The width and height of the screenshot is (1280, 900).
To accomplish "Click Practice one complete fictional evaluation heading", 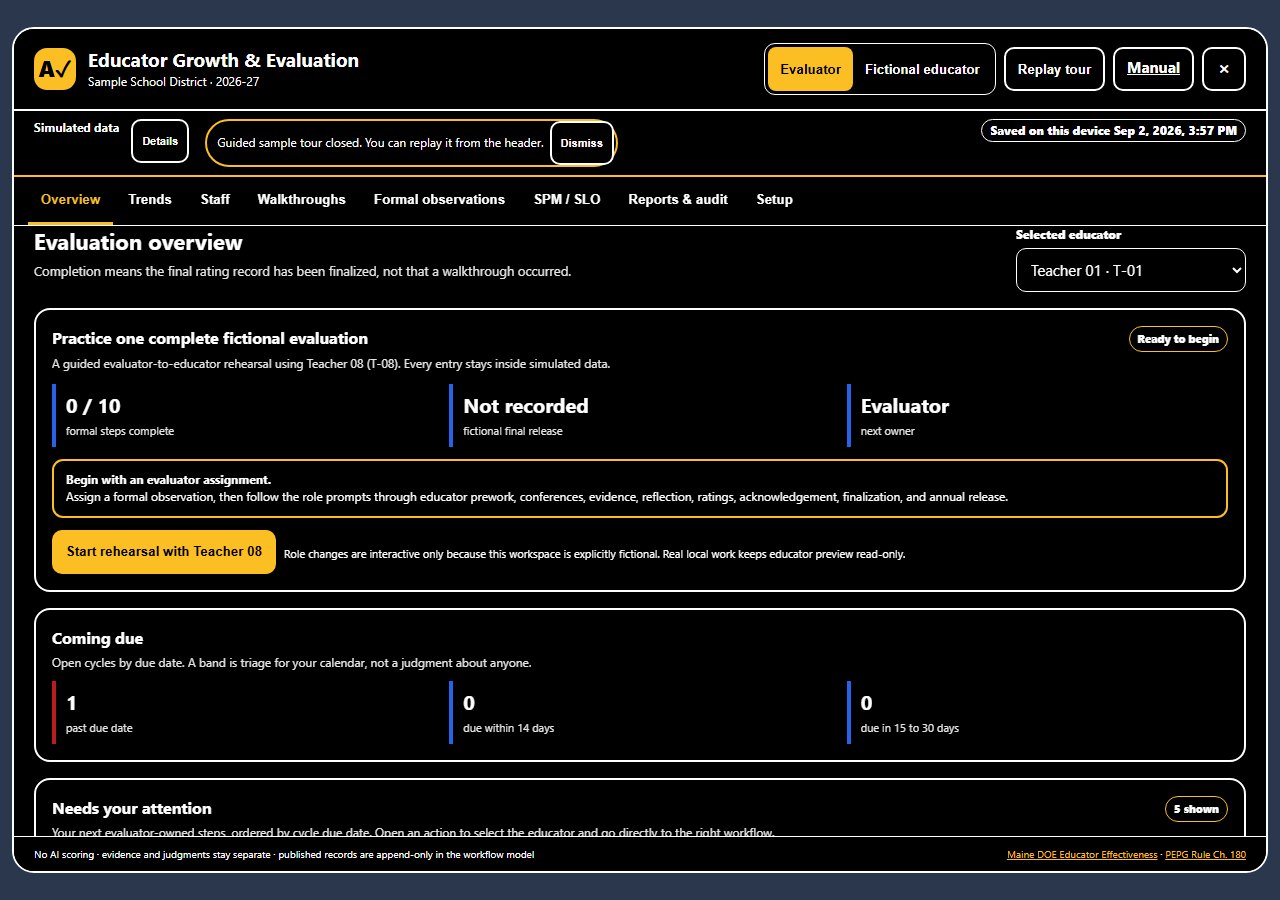I will tap(210, 339).
